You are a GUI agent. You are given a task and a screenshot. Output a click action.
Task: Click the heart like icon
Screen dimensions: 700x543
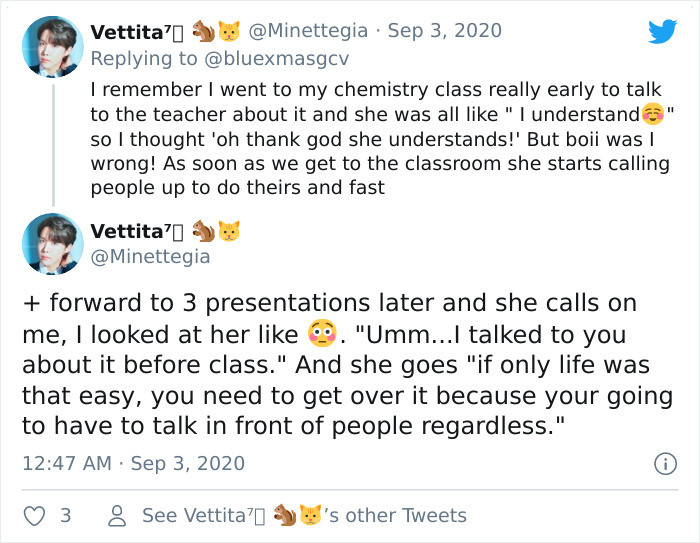click(34, 516)
